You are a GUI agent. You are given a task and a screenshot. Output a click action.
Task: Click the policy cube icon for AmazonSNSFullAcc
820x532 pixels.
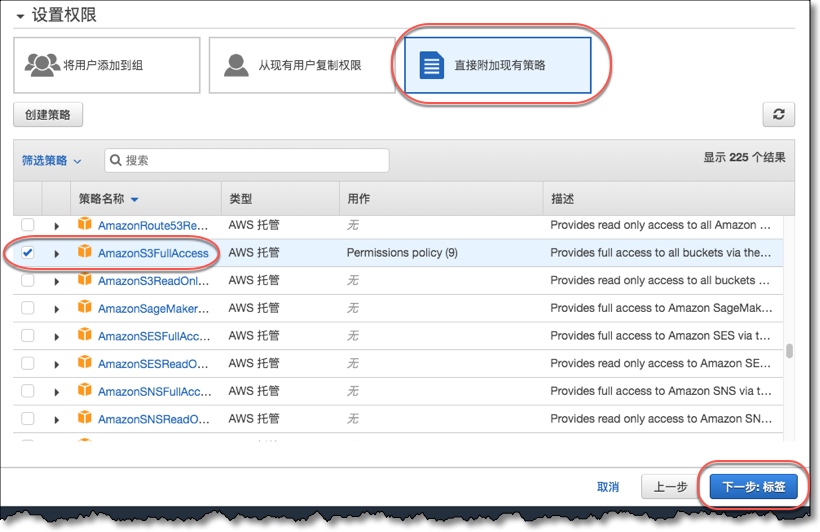[x=85, y=390]
